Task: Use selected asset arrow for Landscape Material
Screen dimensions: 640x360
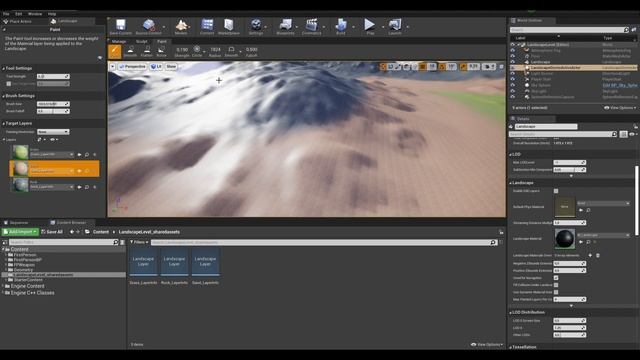Action: (581, 242)
